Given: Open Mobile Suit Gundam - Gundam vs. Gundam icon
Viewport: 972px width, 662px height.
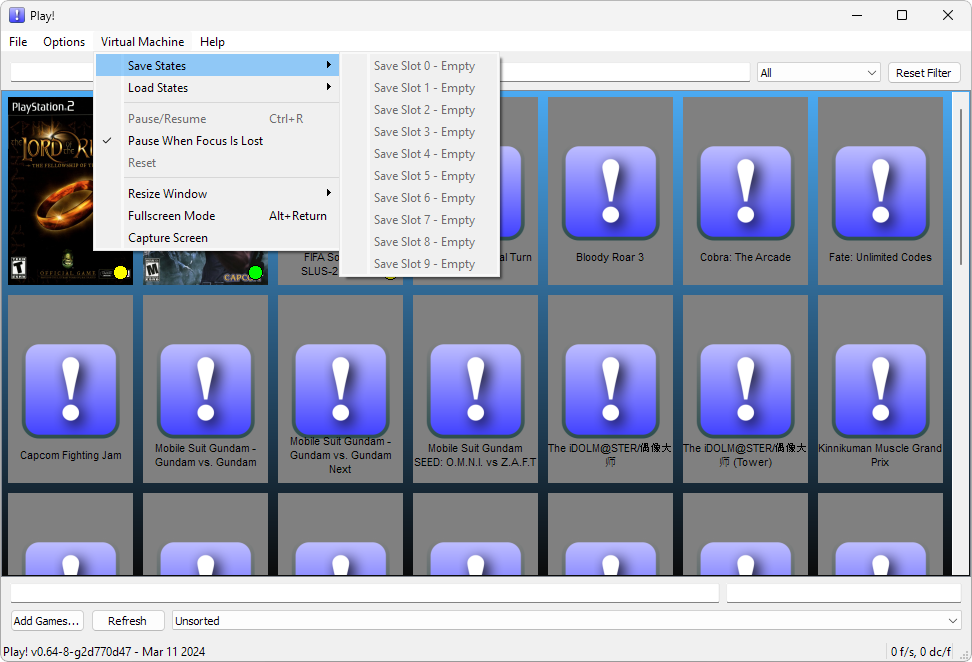Looking at the screenshot, I should (x=205, y=391).
